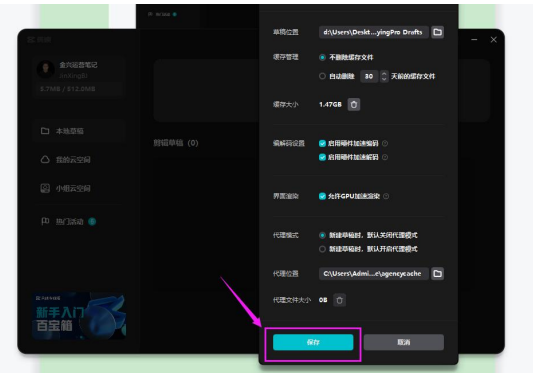Click info icon beside hardware decoding option

(x=385, y=157)
